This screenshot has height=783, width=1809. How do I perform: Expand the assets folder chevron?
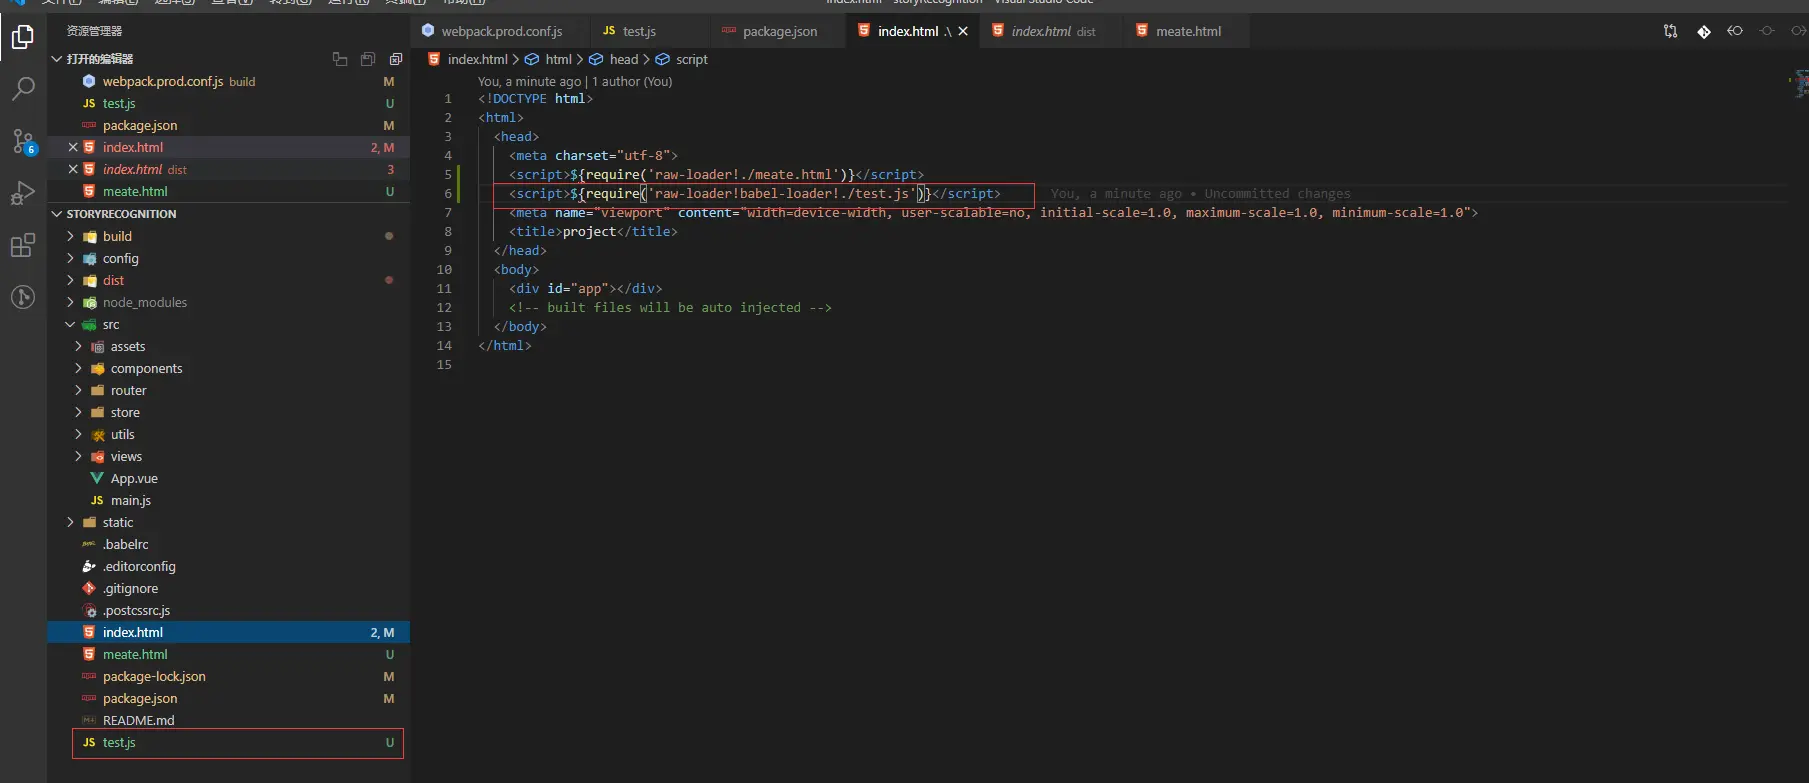pyautogui.click(x=78, y=346)
